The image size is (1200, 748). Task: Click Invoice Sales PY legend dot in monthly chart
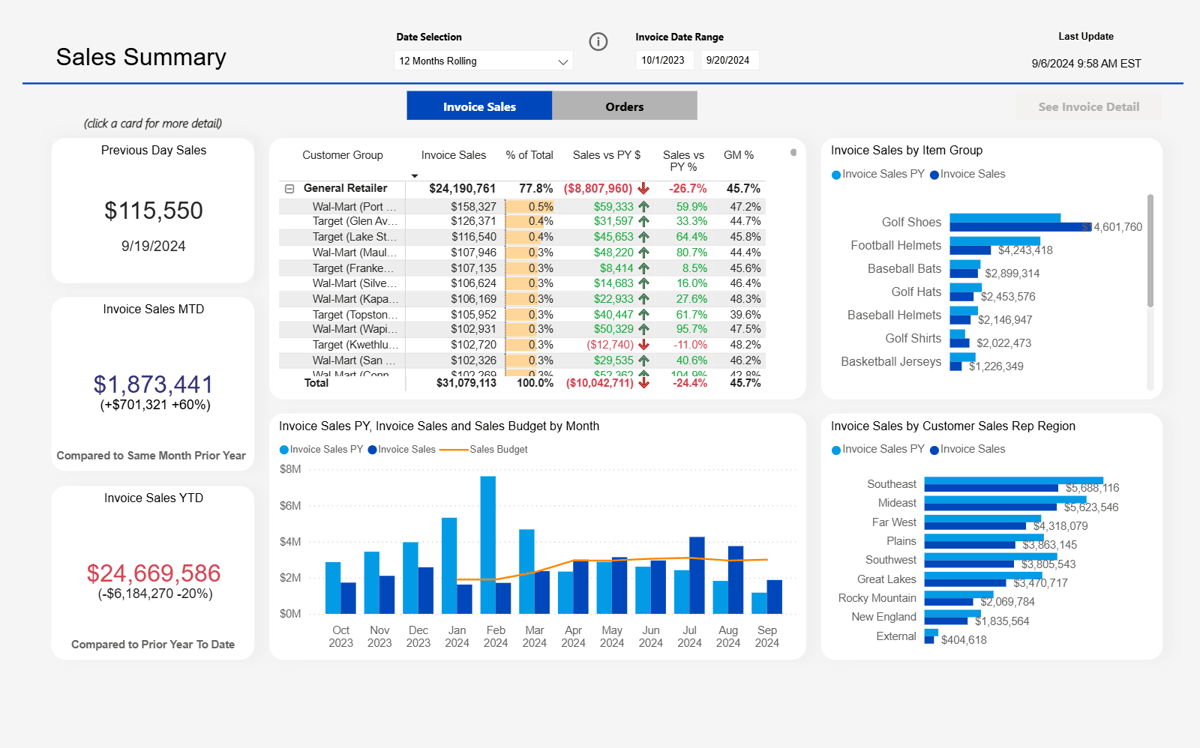(x=284, y=450)
